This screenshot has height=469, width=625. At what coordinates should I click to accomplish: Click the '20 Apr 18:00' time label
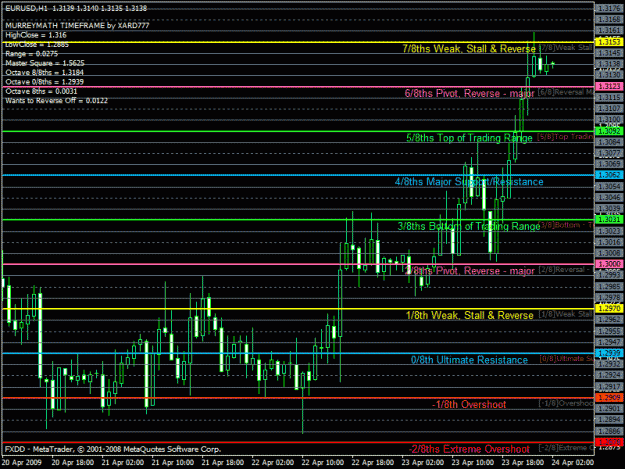tap(73, 463)
